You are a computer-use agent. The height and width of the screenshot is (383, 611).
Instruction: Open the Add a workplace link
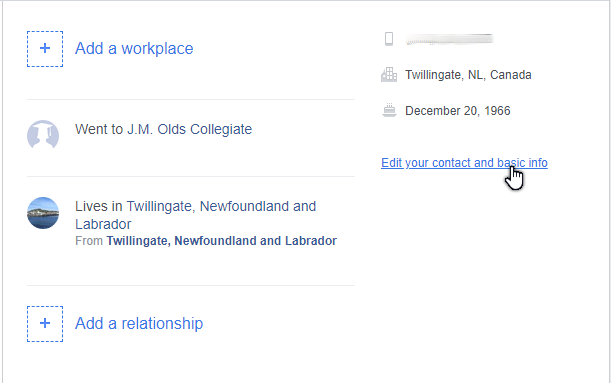pos(134,49)
